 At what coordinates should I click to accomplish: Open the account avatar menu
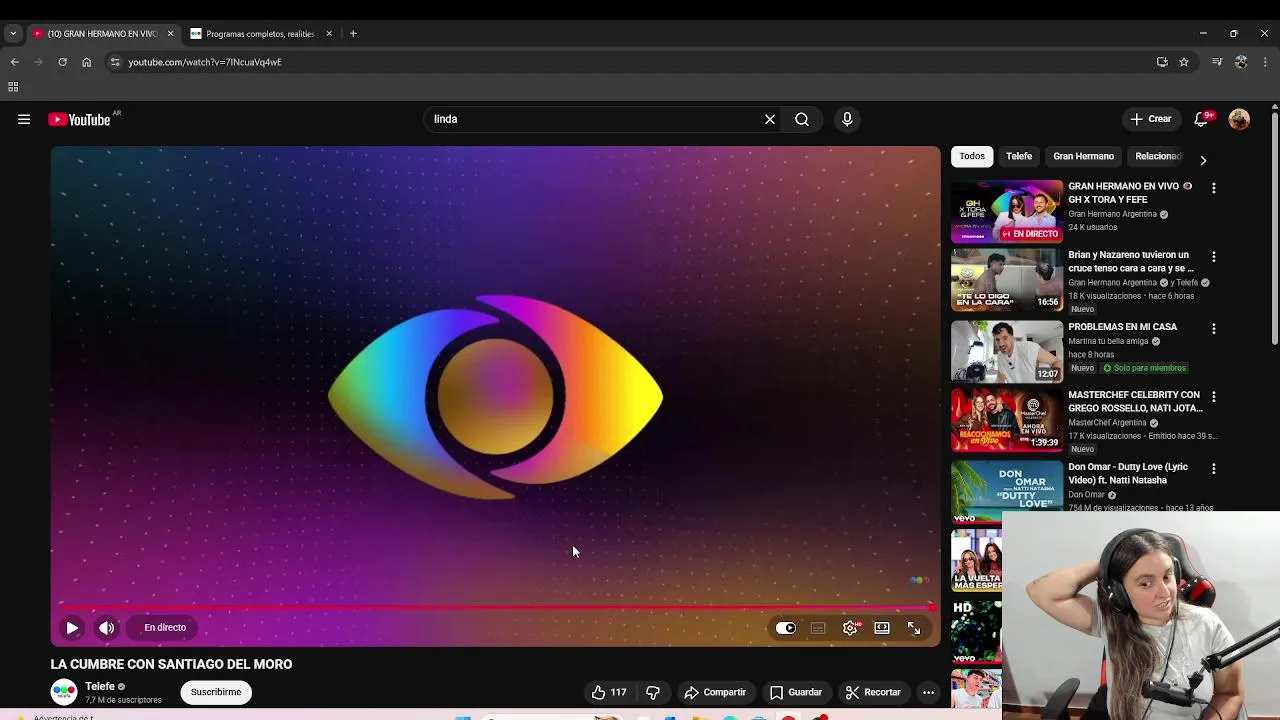pos(1239,119)
